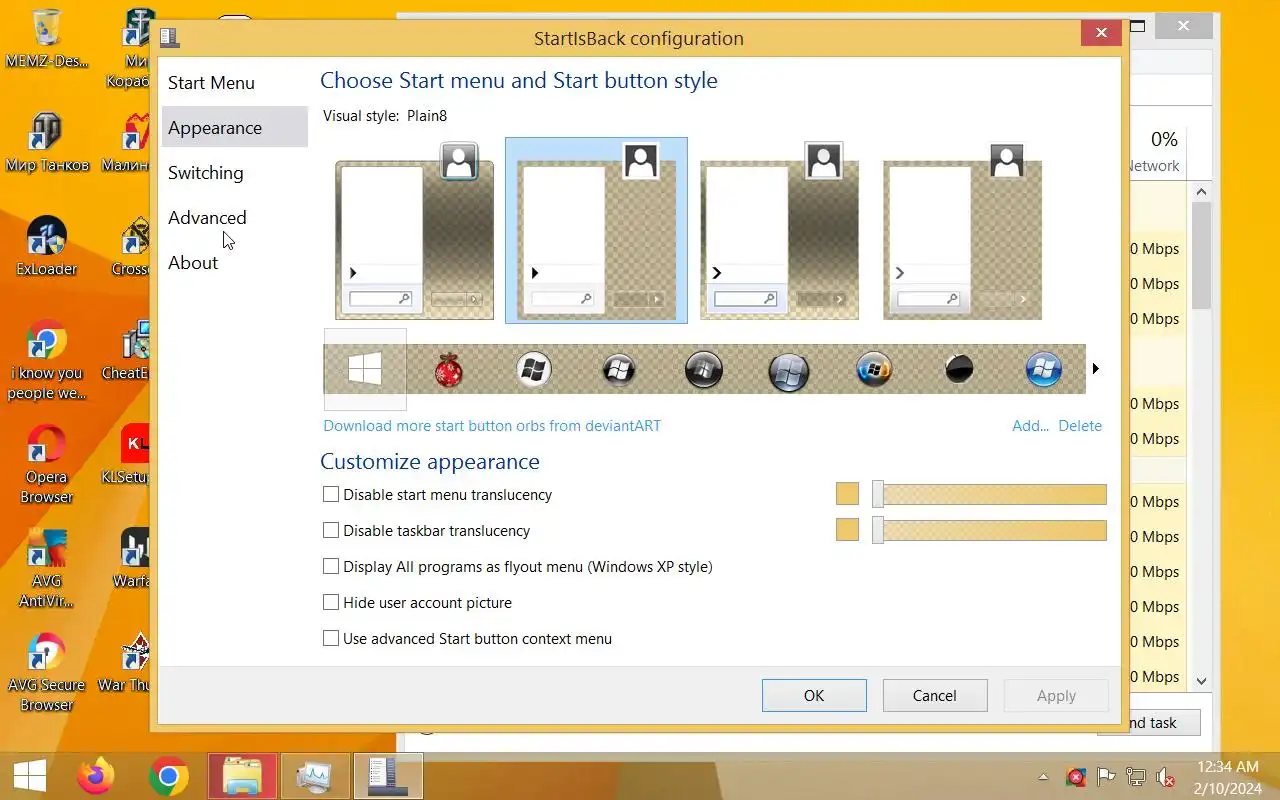Click the StartIsBack title bar icon
Image resolution: width=1280 pixels, height=800 pixels.
coord(170,38)
